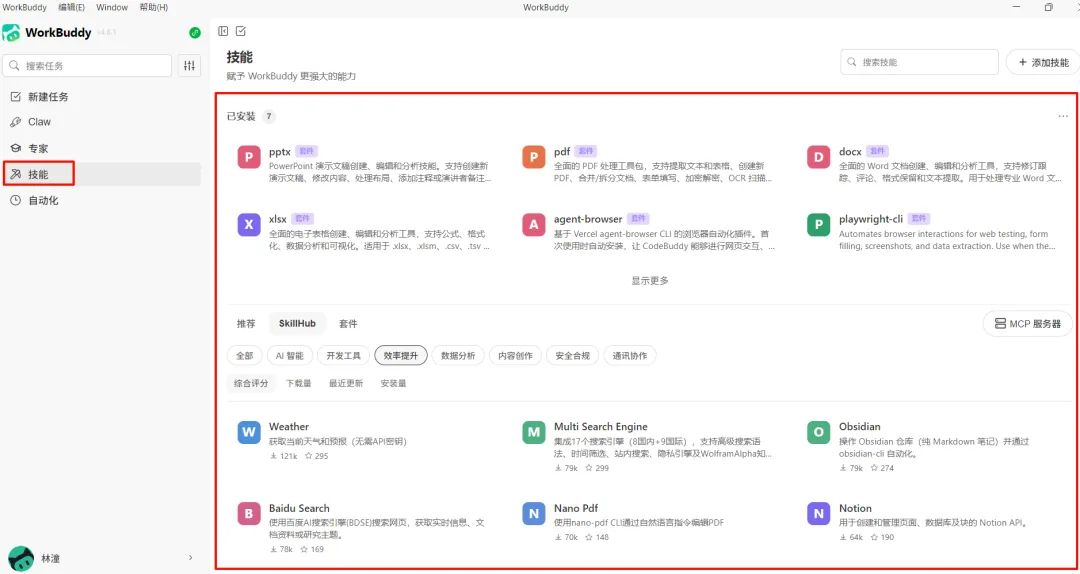This screenshot has width=1080, height=574.
Task: Open the Weather skill title
Action: tap(289, 427)
